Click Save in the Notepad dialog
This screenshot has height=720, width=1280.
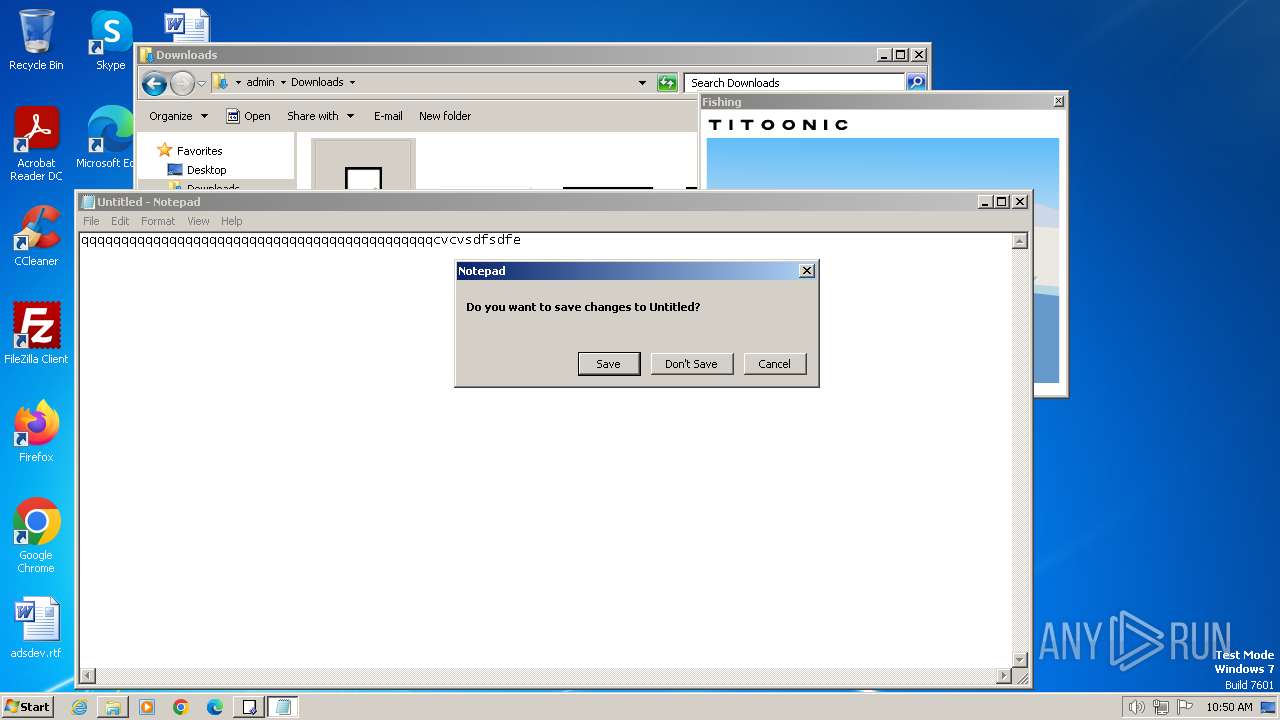[609, 364]
